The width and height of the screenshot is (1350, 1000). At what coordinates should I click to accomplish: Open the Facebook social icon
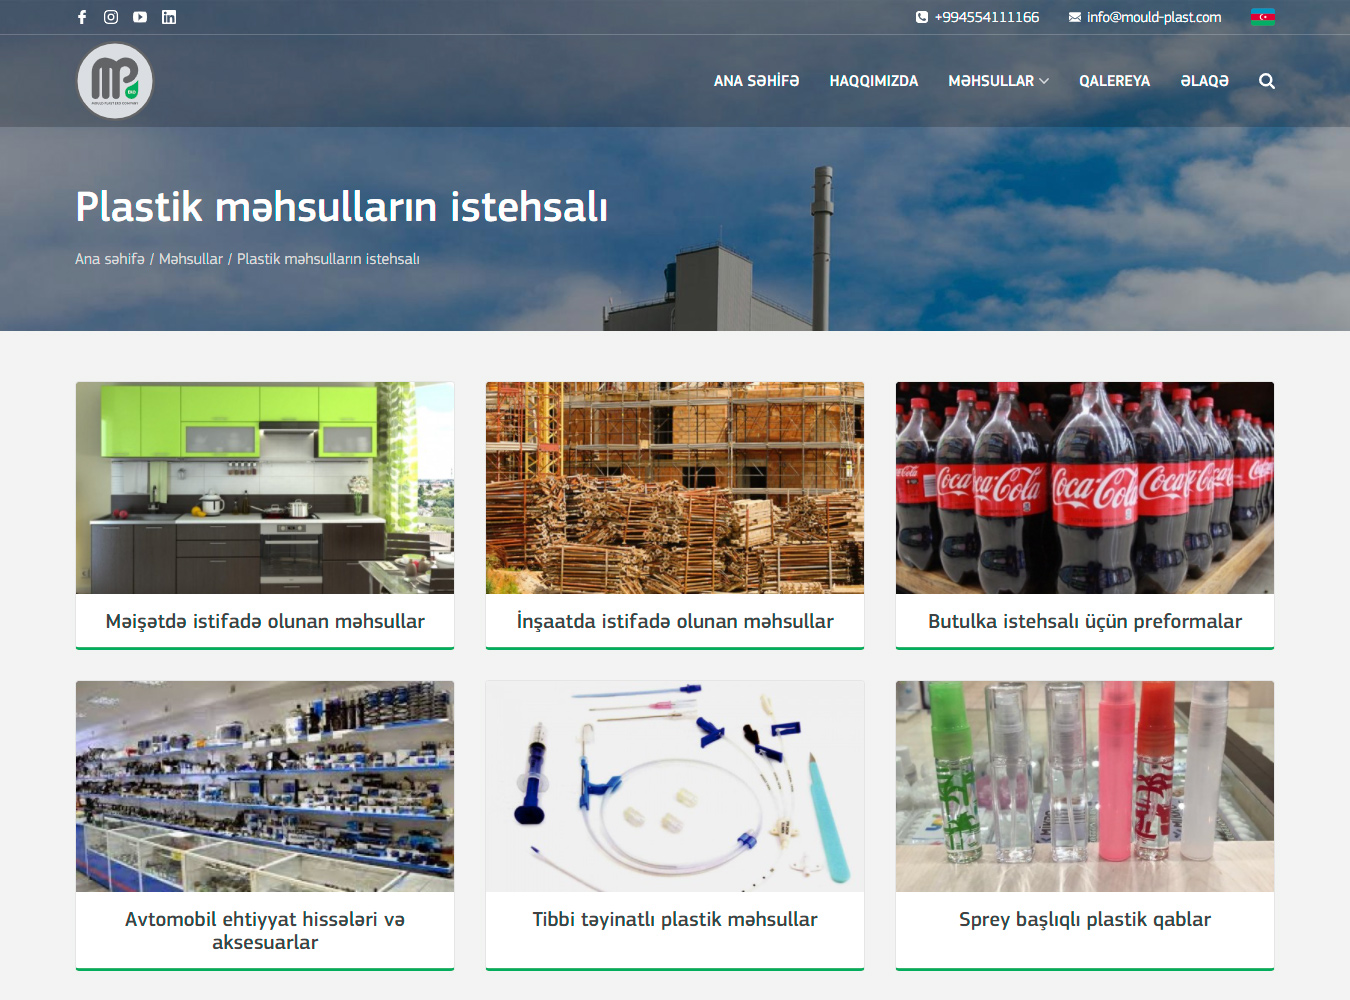[82, 17]
